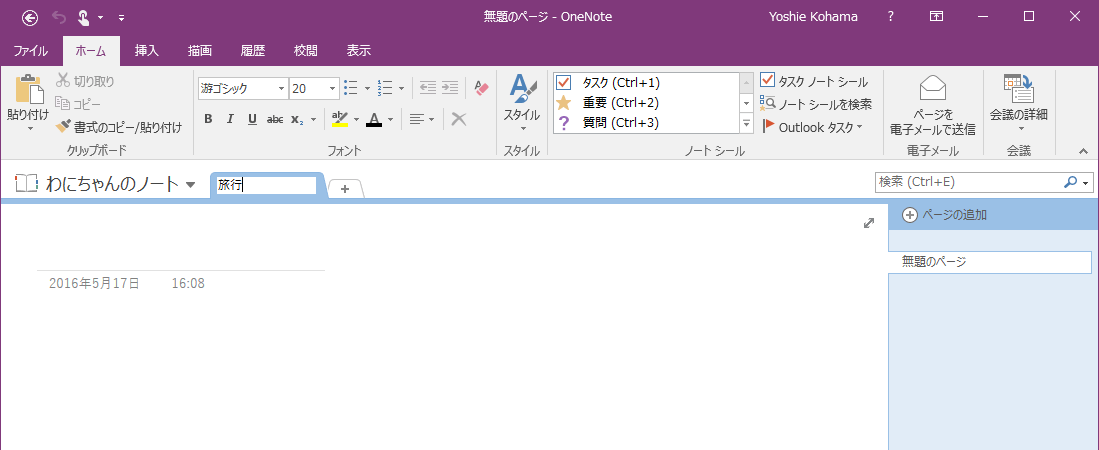1099x450 pixels.
Task: Open the ファイル tab
Action: pyautogui.click(x=30, y=50)
